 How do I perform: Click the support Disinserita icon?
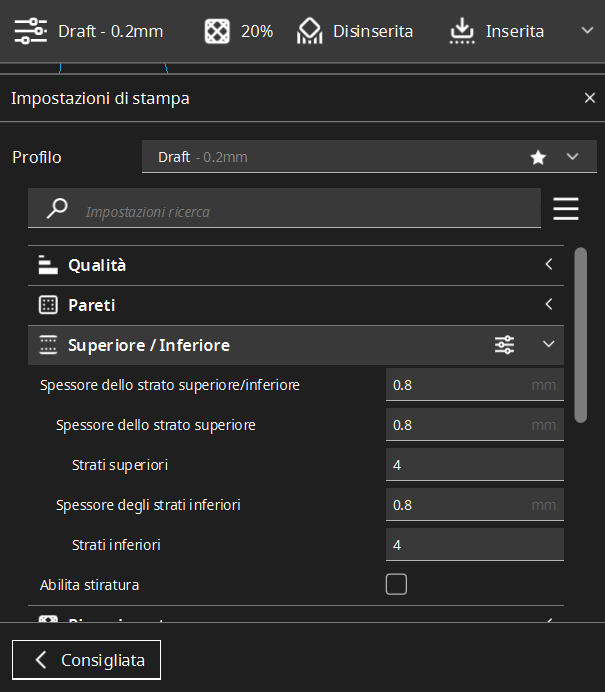click(310, 31)
